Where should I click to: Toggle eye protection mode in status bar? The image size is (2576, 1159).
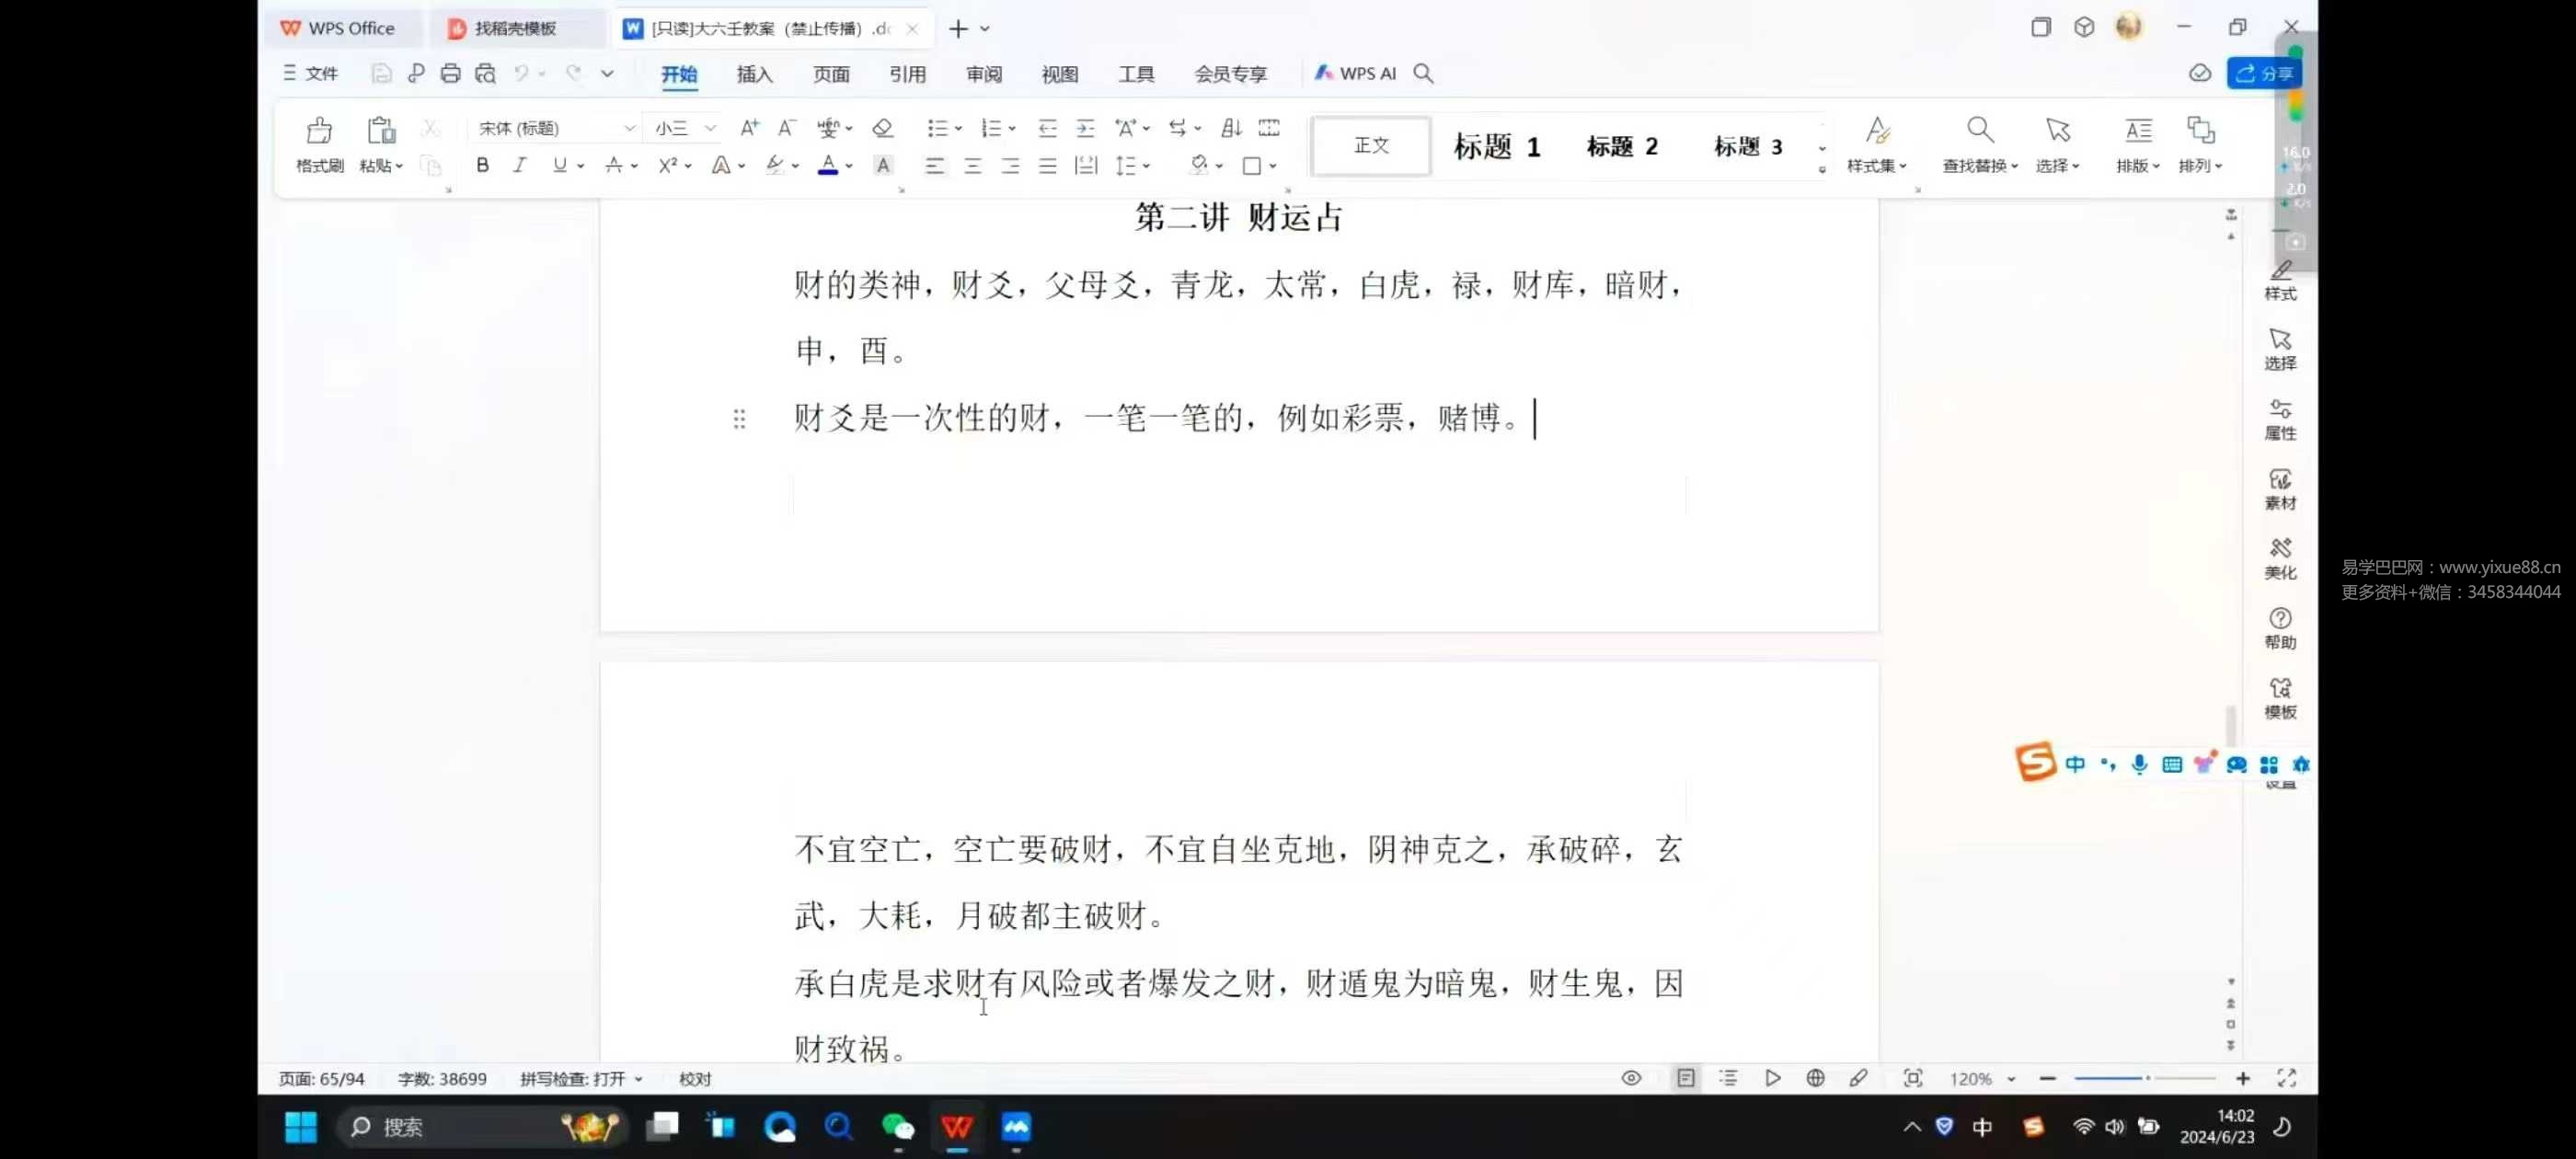[x=1630, y=1078]
